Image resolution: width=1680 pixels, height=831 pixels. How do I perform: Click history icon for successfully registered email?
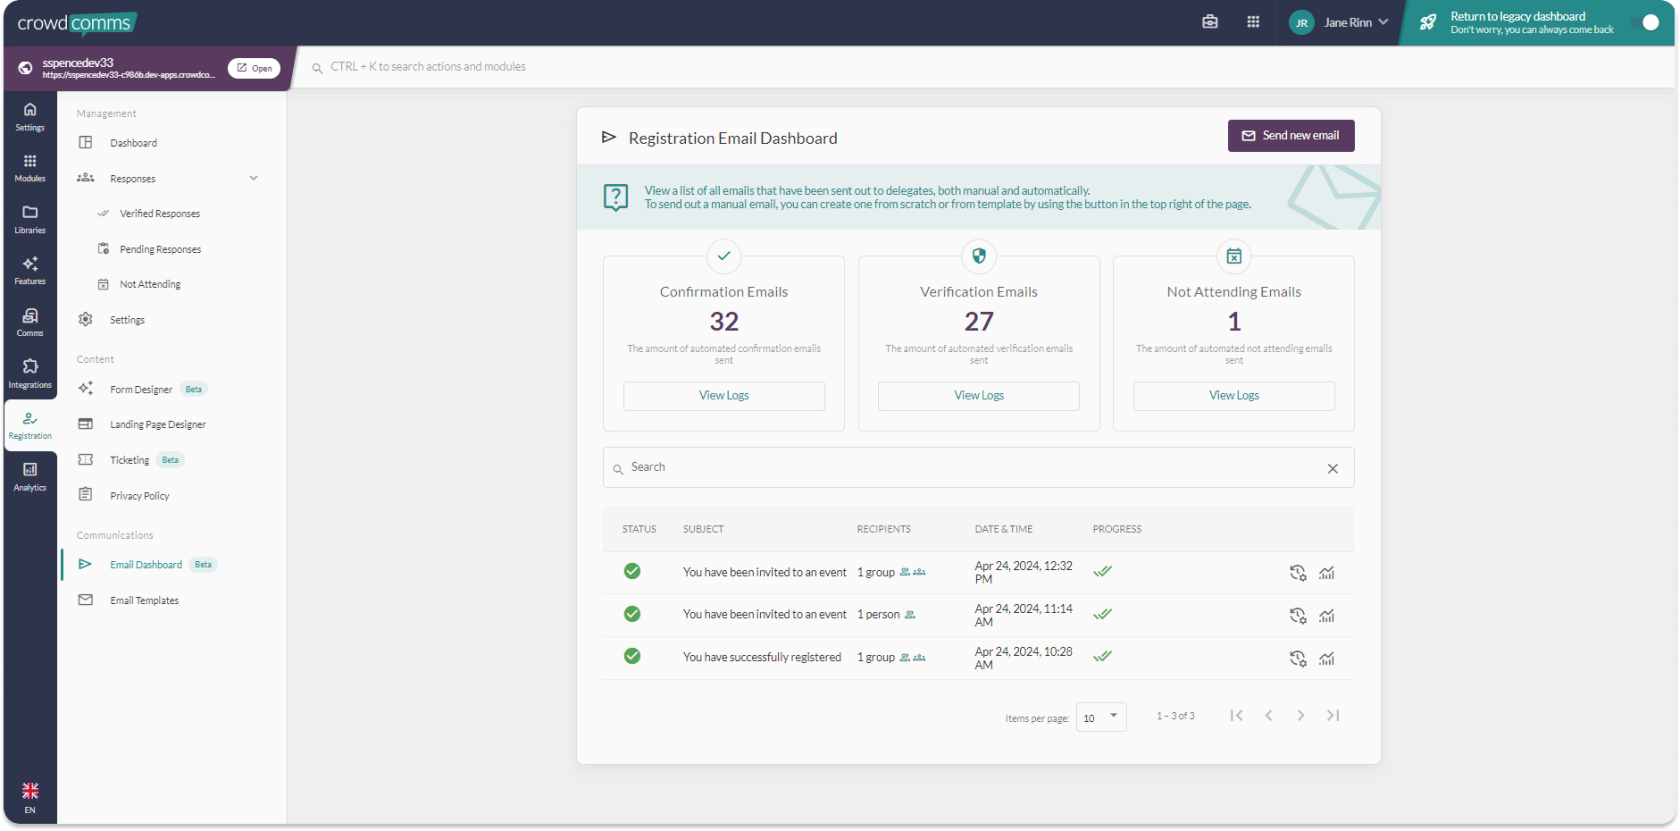pyautogui.click(x=1298, y=658)
